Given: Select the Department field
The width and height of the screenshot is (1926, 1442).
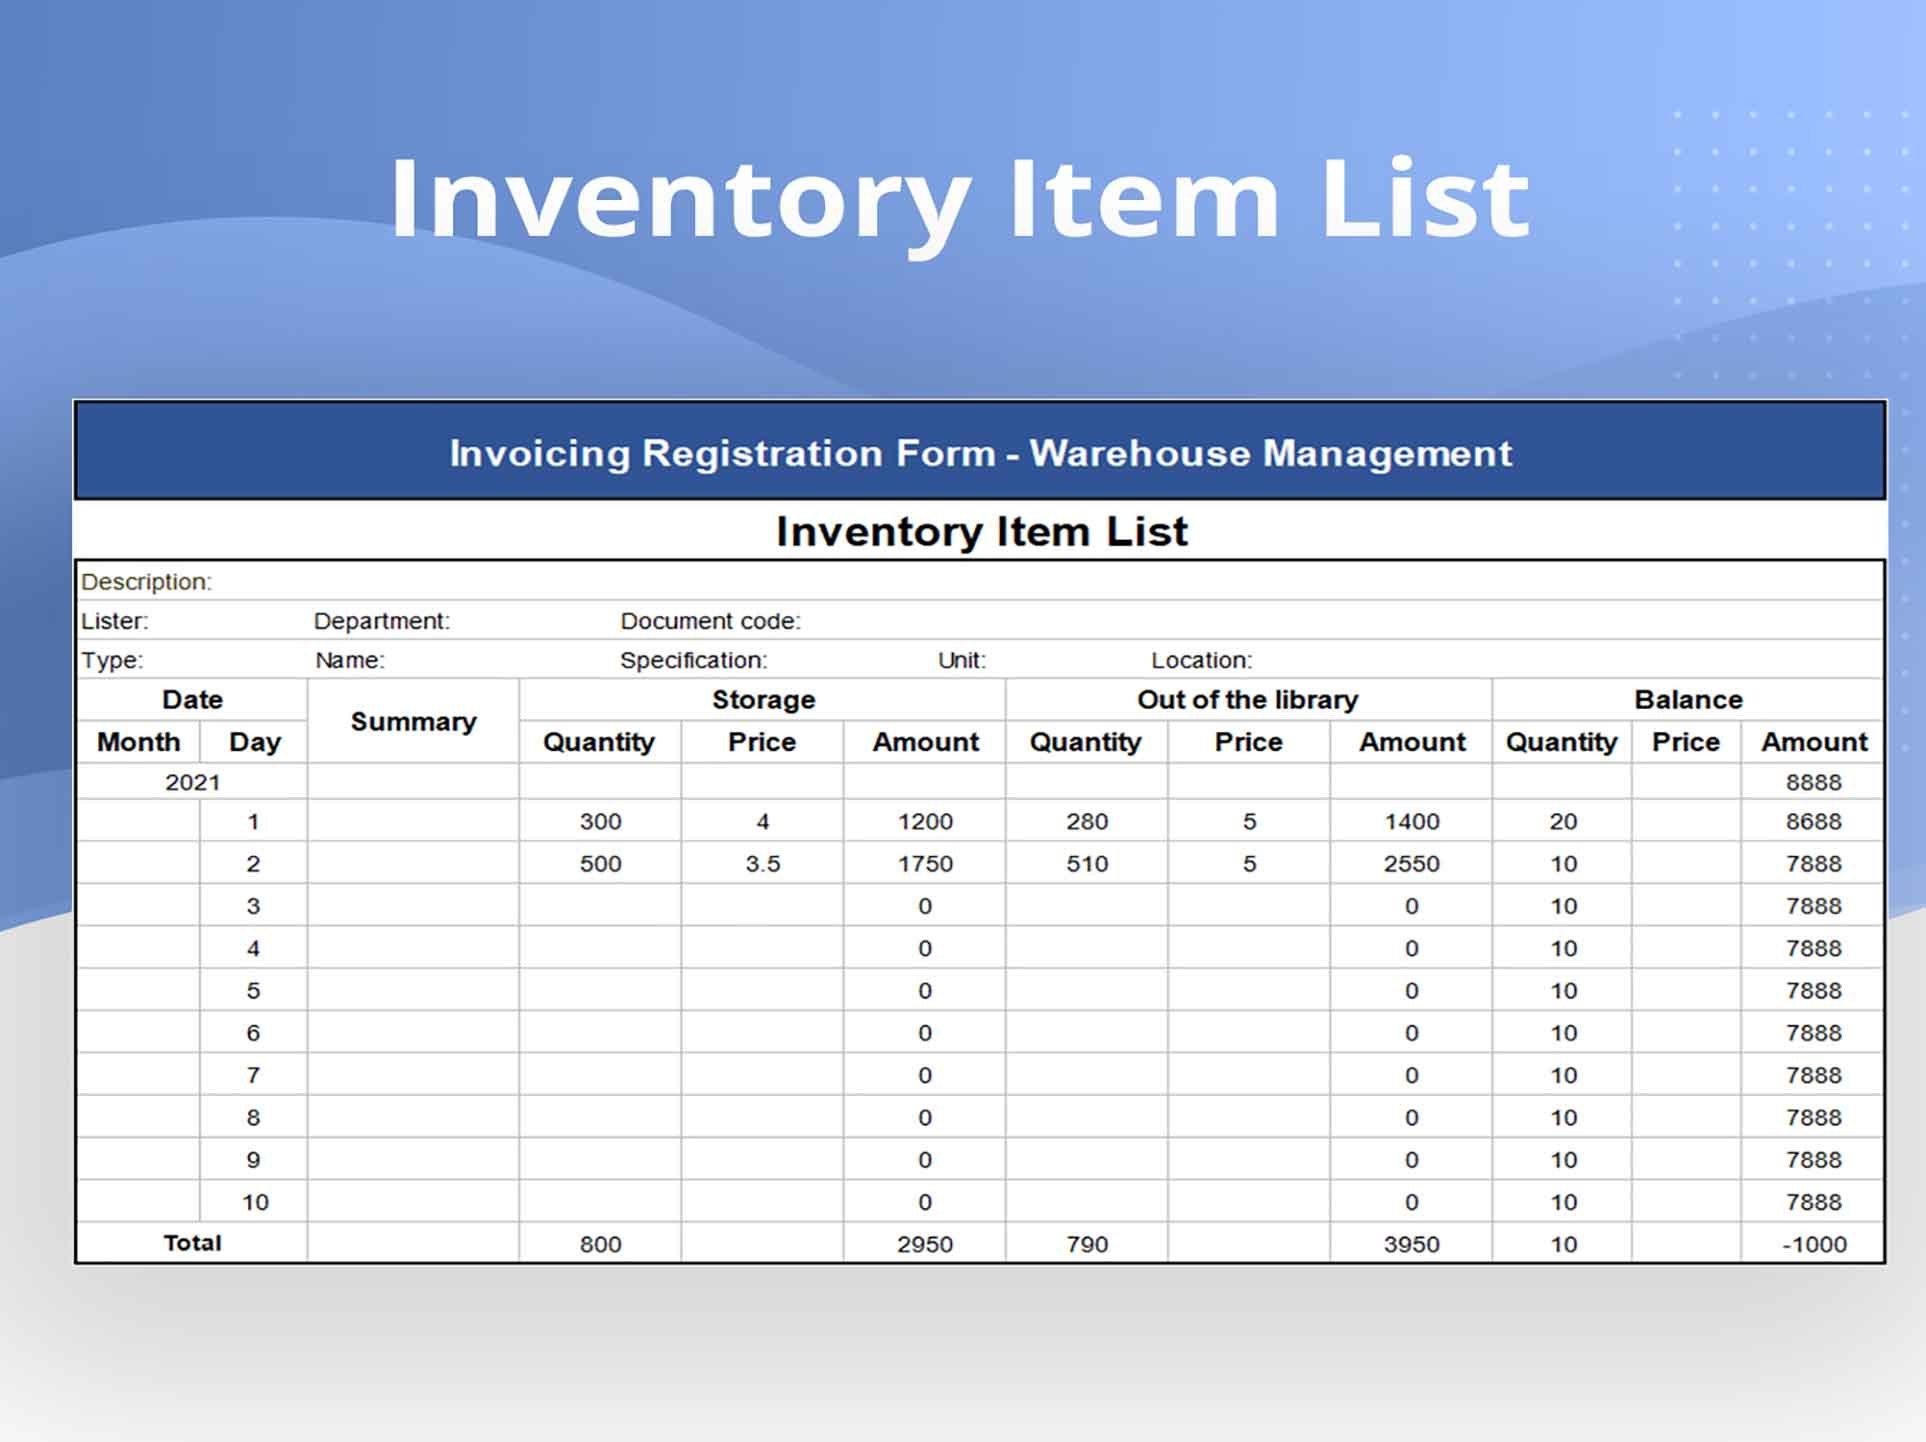Looking at the screenshot, I should (x=383, y=620).
